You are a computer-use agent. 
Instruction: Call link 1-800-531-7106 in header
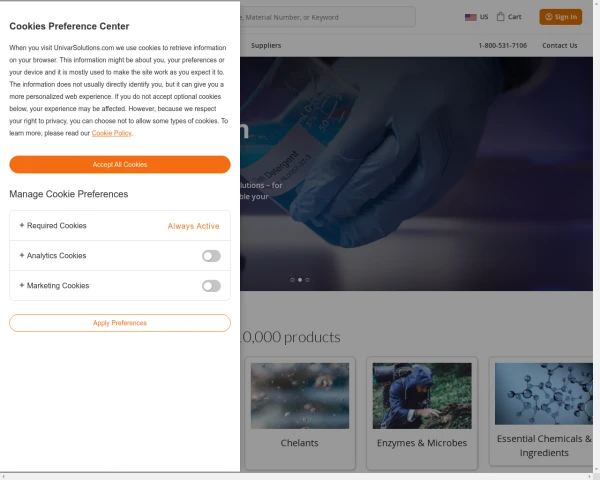click(x=502, y=45)
